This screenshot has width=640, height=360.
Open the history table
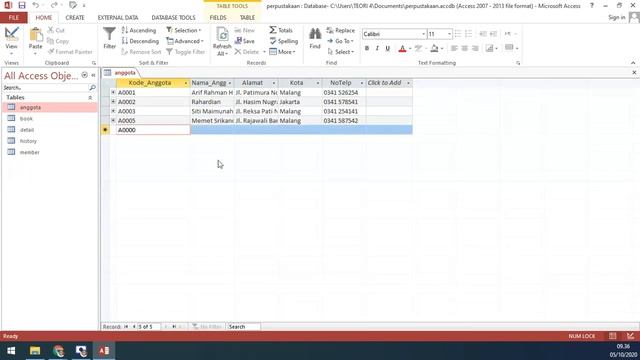coord(28,141)
